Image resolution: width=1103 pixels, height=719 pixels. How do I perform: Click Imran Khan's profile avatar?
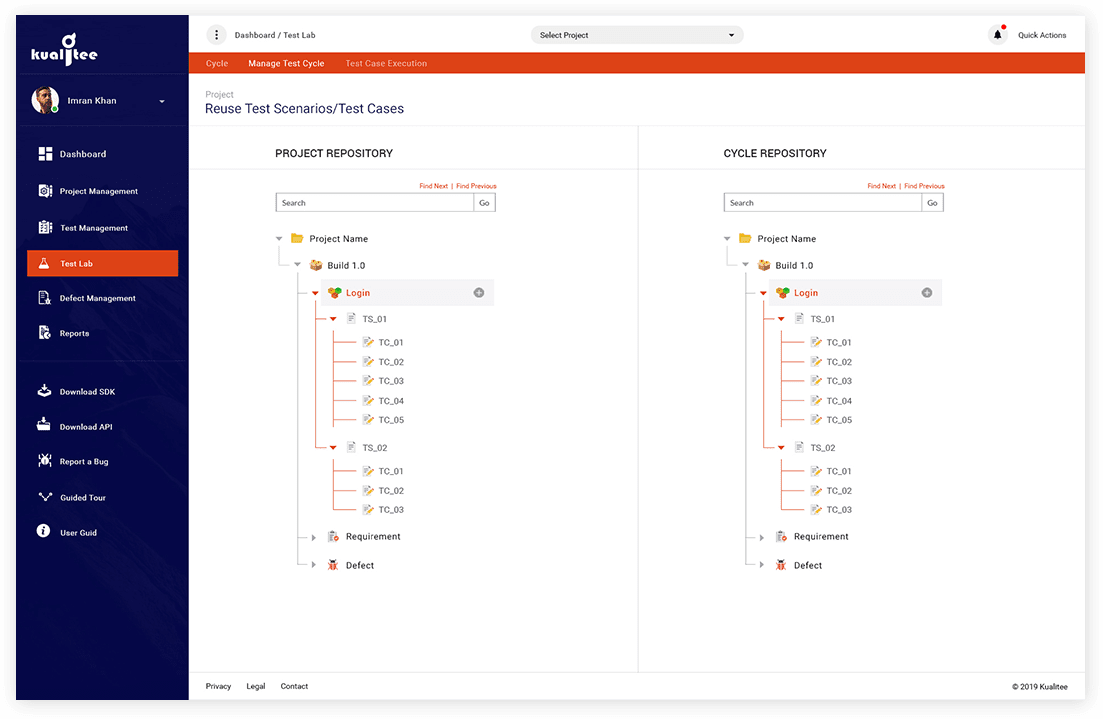(45, 100)
